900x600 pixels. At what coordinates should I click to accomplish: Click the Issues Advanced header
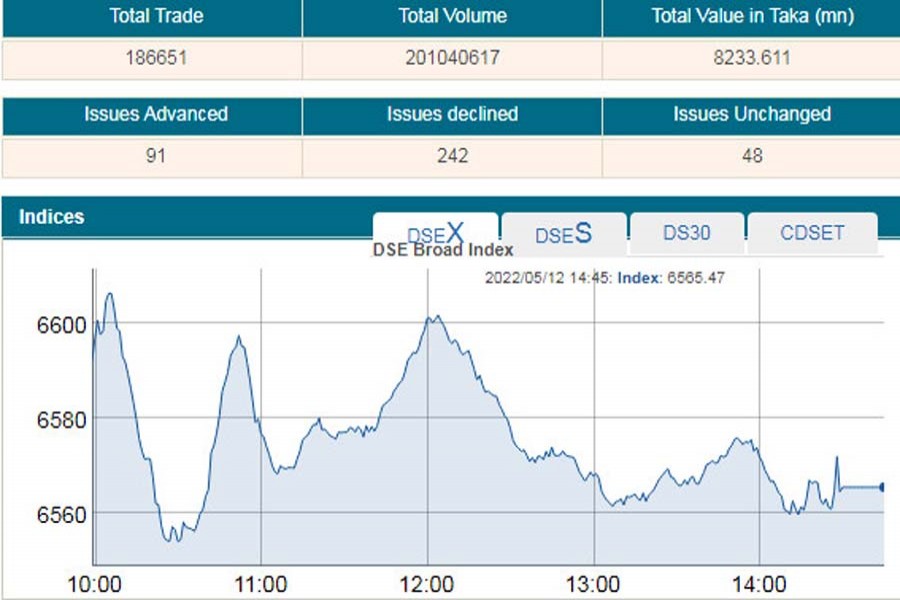(x=155, y=114)
